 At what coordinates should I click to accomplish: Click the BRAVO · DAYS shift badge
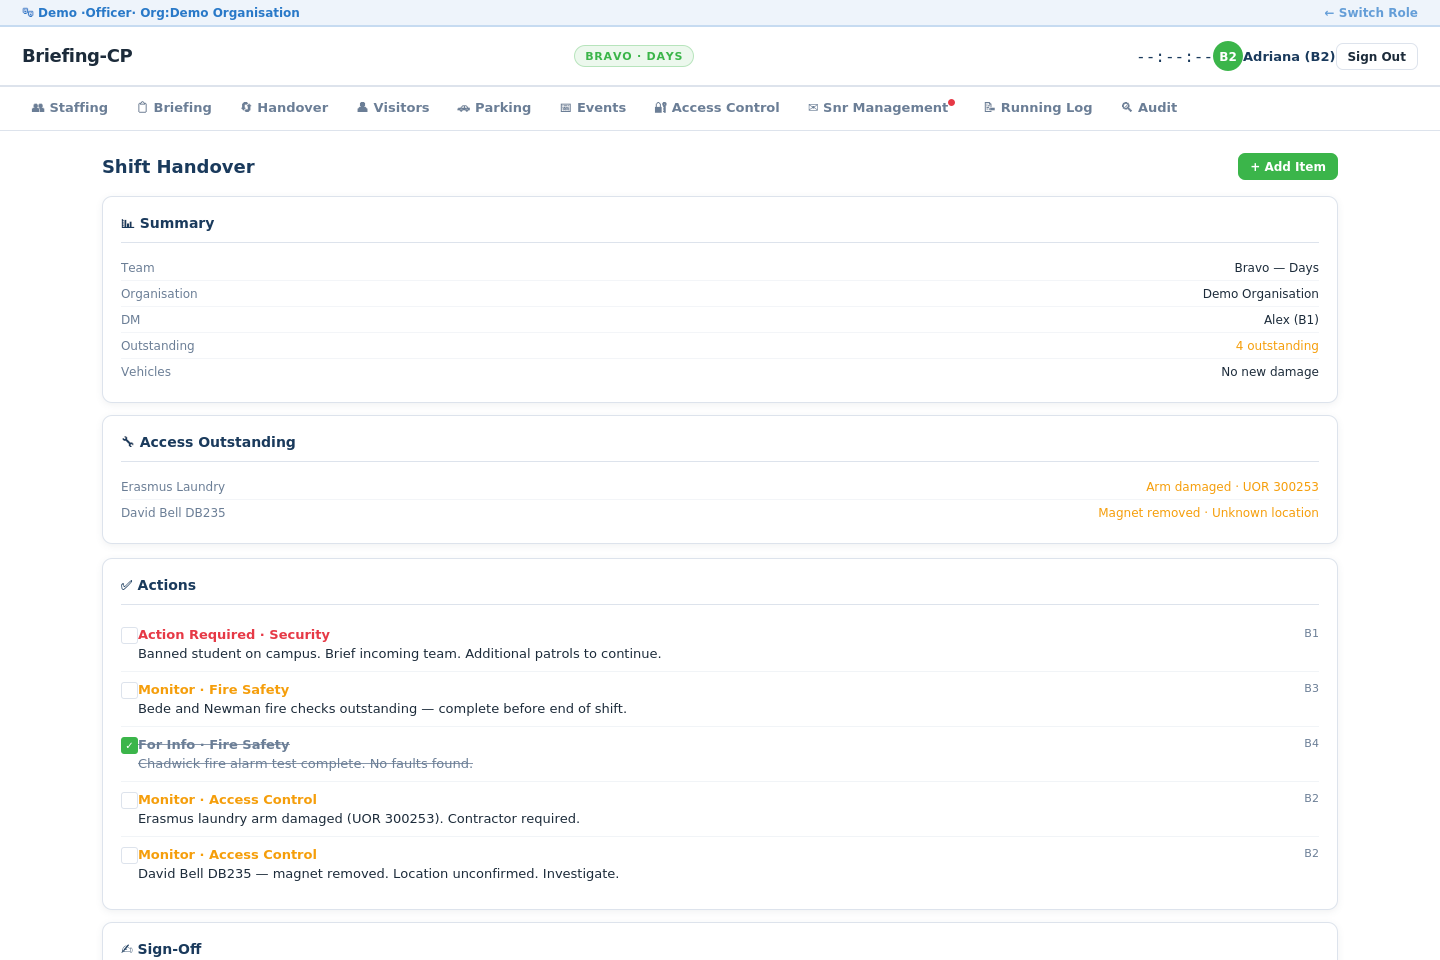634,56
